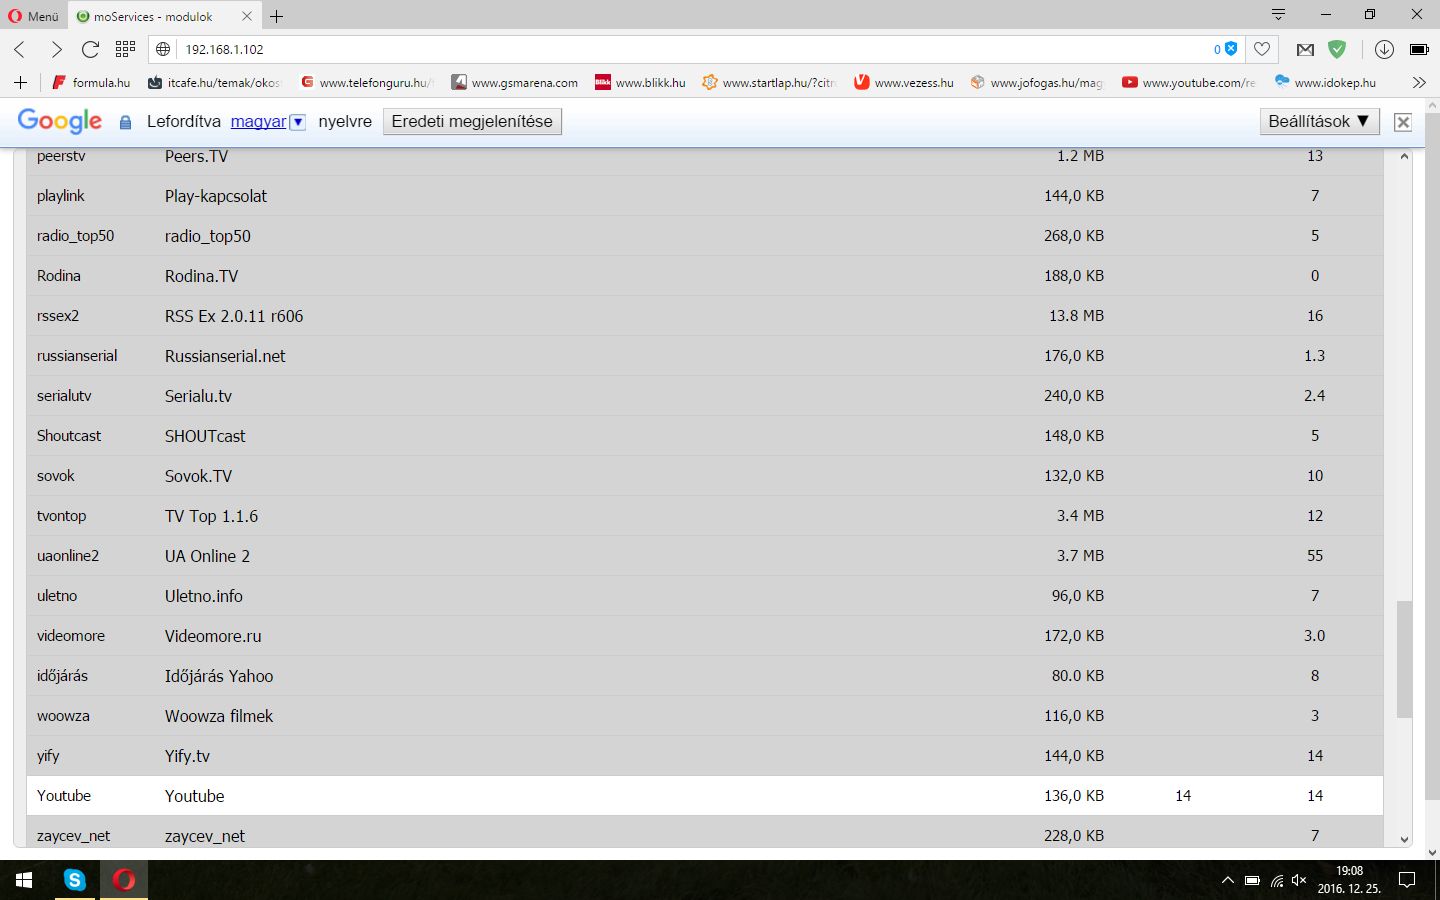
Task: Click the inner table scrollbar thumb
Action: [1404, 659]
